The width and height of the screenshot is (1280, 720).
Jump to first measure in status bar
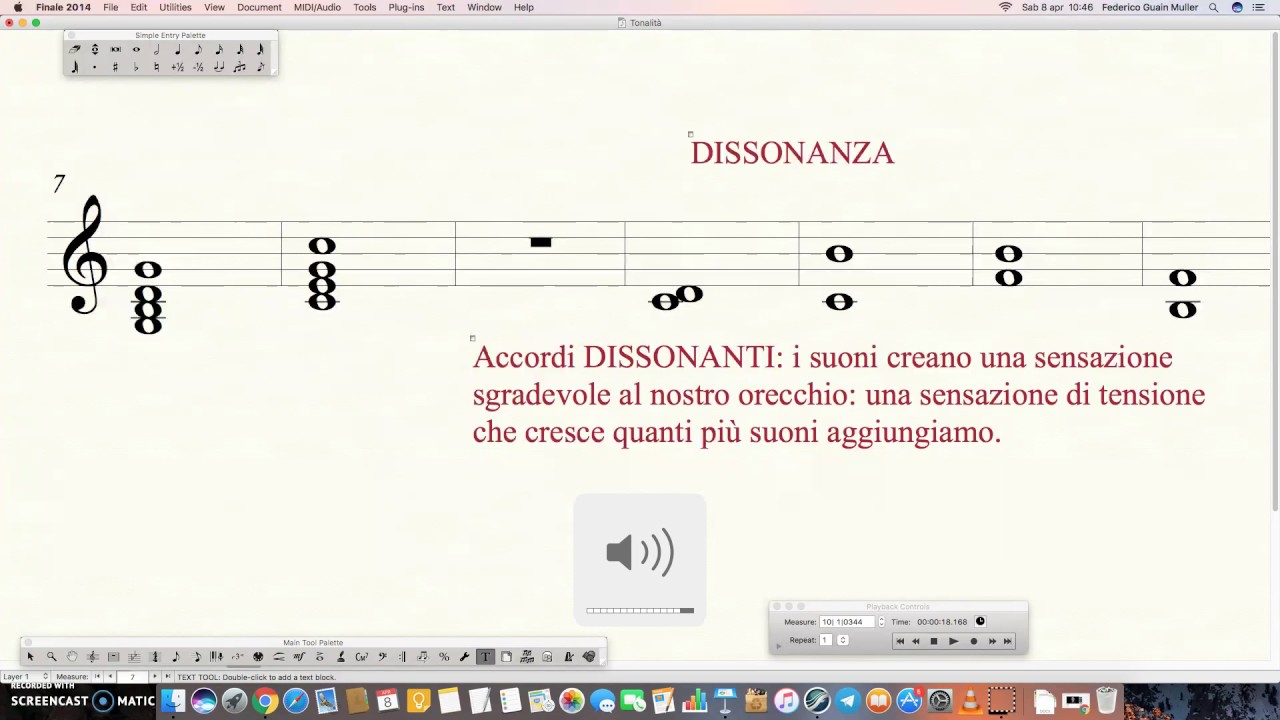click(x=97, y=677)
